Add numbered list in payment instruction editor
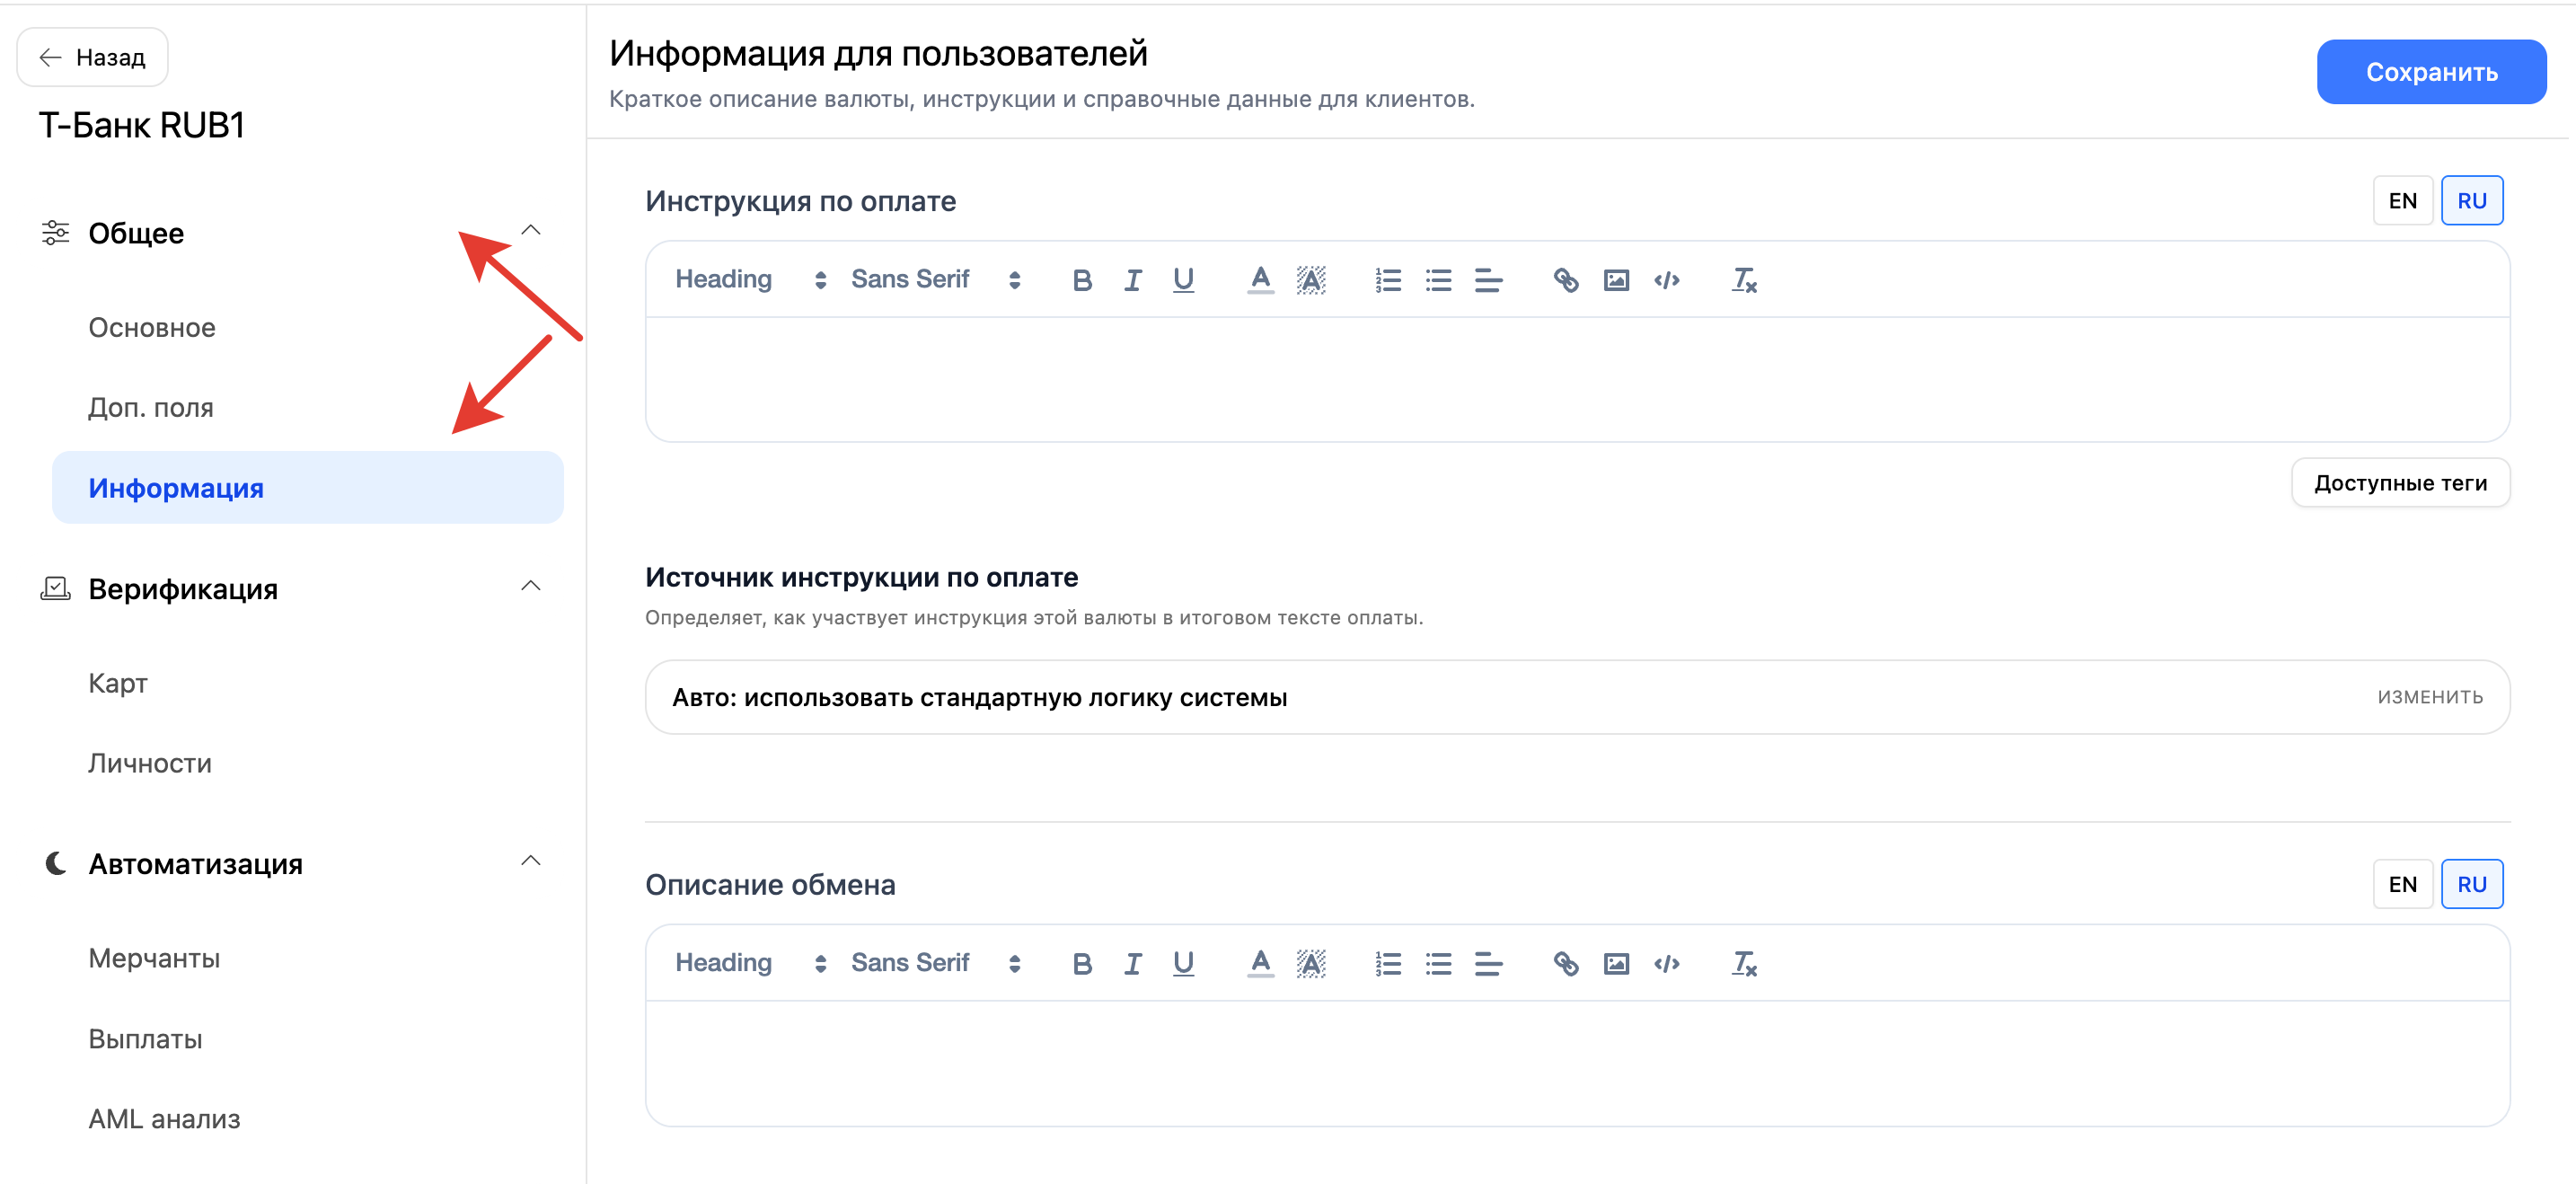The width and height of the screenshot is (2576, 1184). coord(1388,280)
